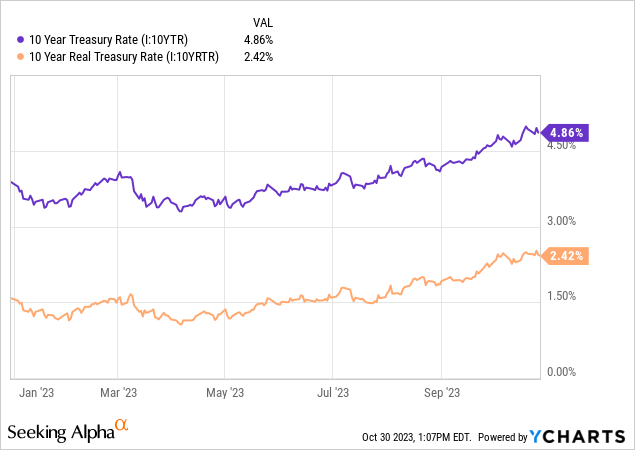Click the 2.42% value in the legend

point(258,56)
